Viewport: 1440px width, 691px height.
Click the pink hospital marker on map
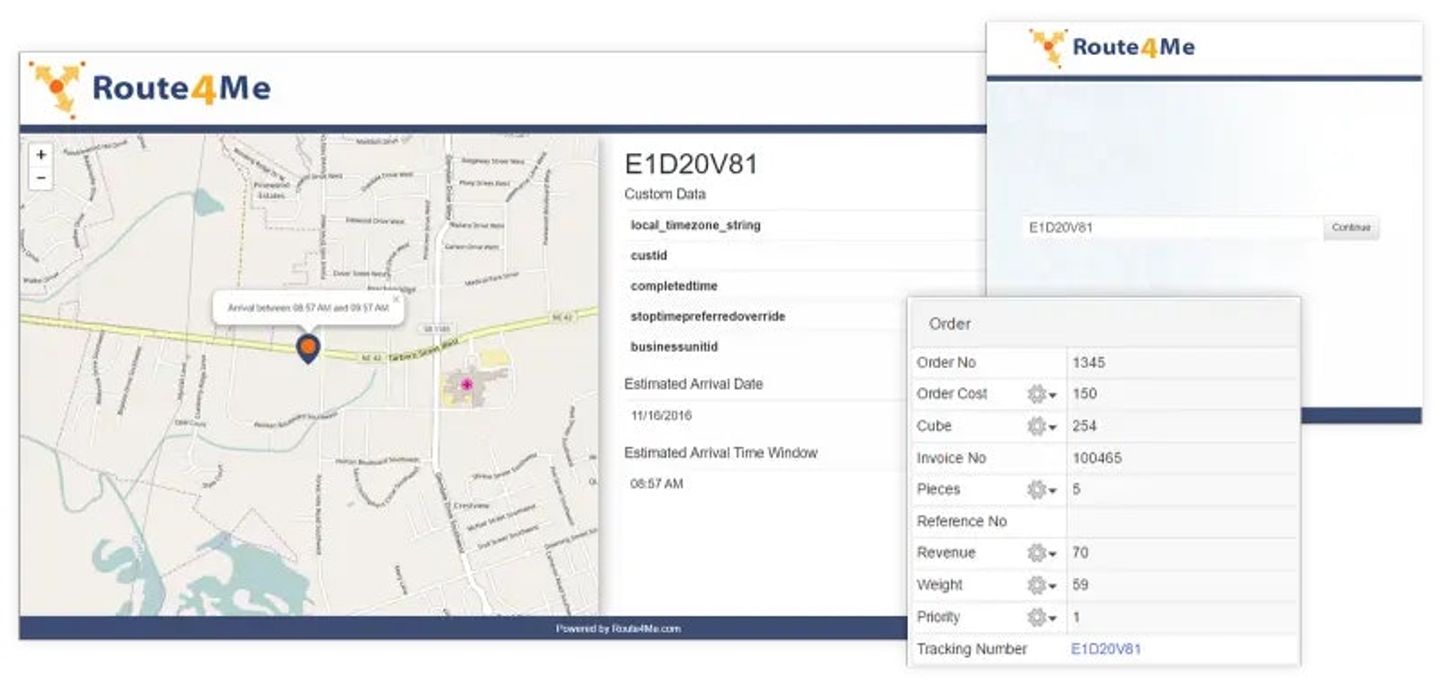[466, 384]
